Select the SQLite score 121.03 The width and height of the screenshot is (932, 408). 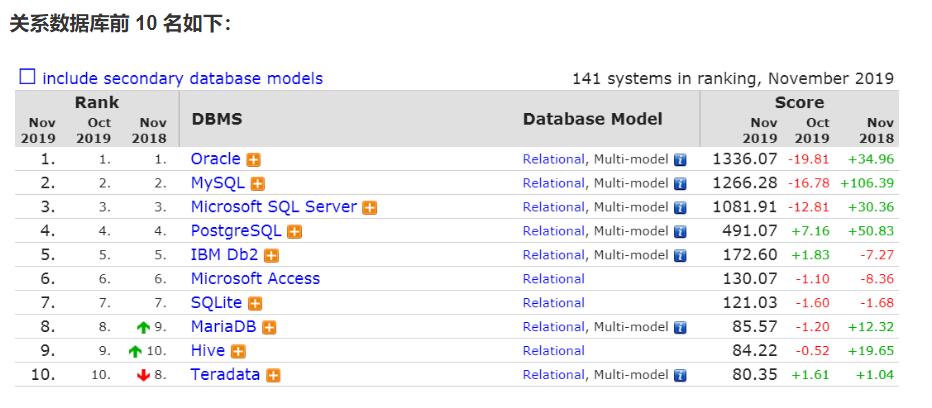tap(750, 302)
